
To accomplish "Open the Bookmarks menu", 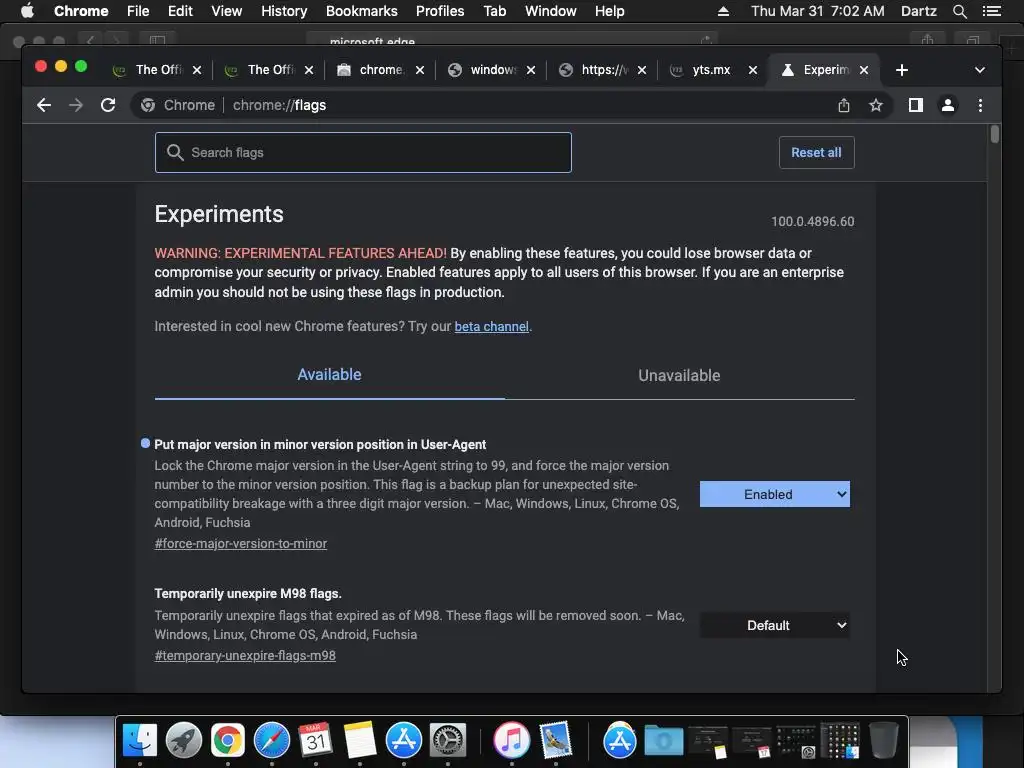I will [x=361, y=11].
